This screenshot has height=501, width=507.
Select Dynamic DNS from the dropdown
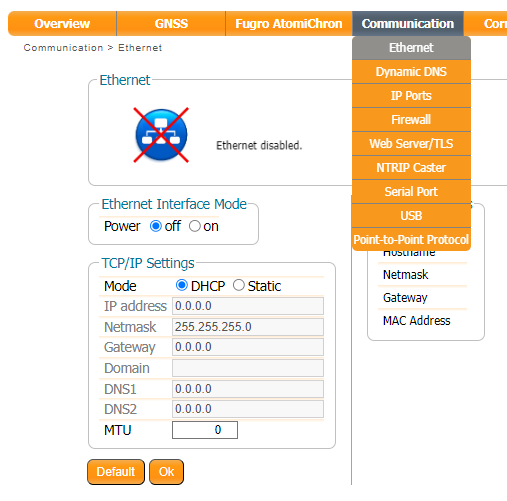coord(411,72)
